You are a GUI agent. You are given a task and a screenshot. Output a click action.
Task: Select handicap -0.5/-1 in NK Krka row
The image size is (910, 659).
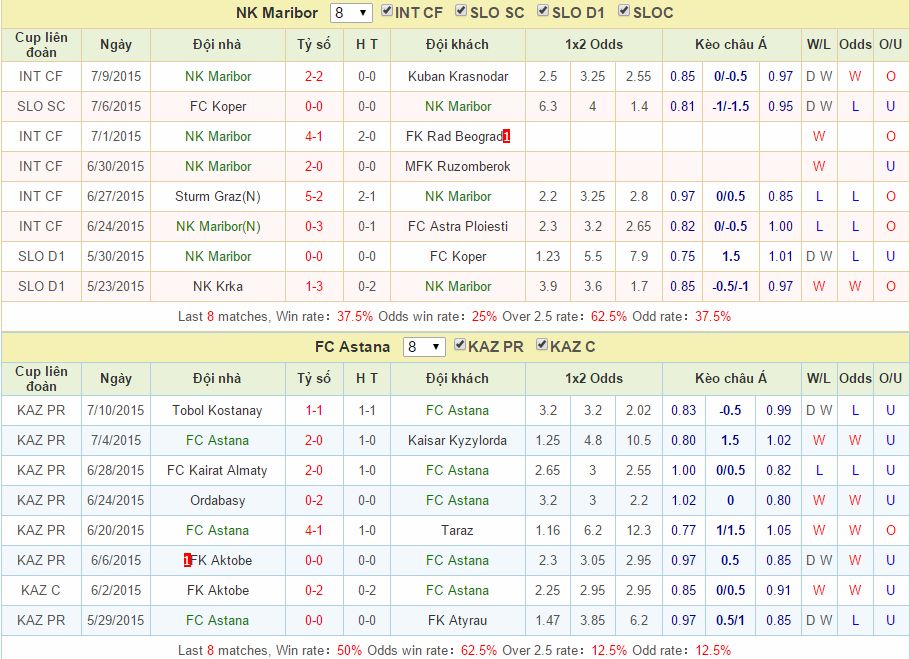click(731, 287)
